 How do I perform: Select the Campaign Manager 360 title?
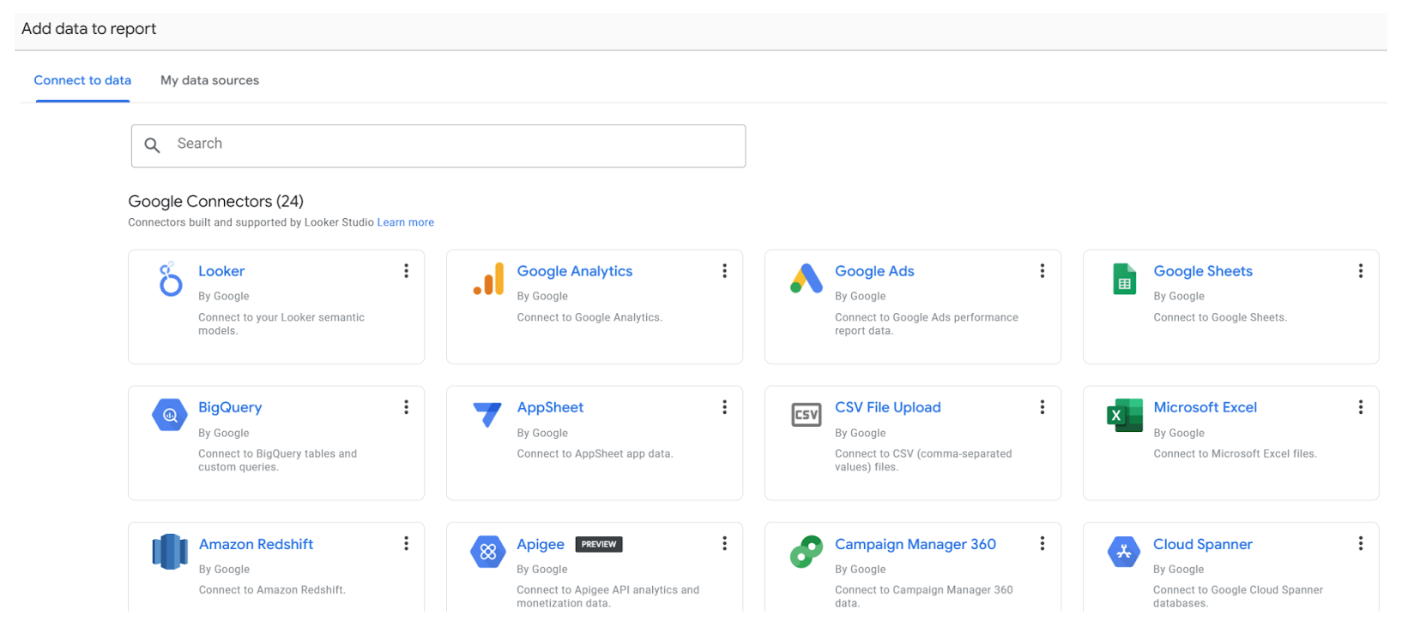[x=916, y=544]
